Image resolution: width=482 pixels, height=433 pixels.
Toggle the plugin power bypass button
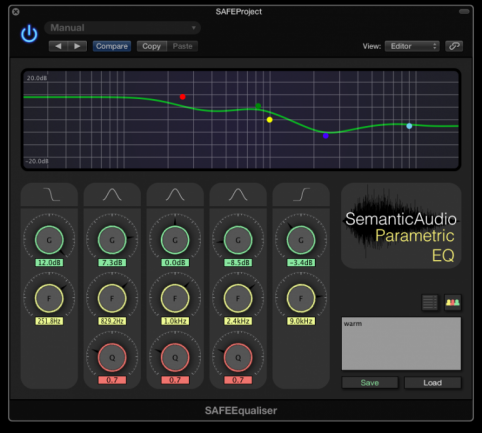[29, 34]
